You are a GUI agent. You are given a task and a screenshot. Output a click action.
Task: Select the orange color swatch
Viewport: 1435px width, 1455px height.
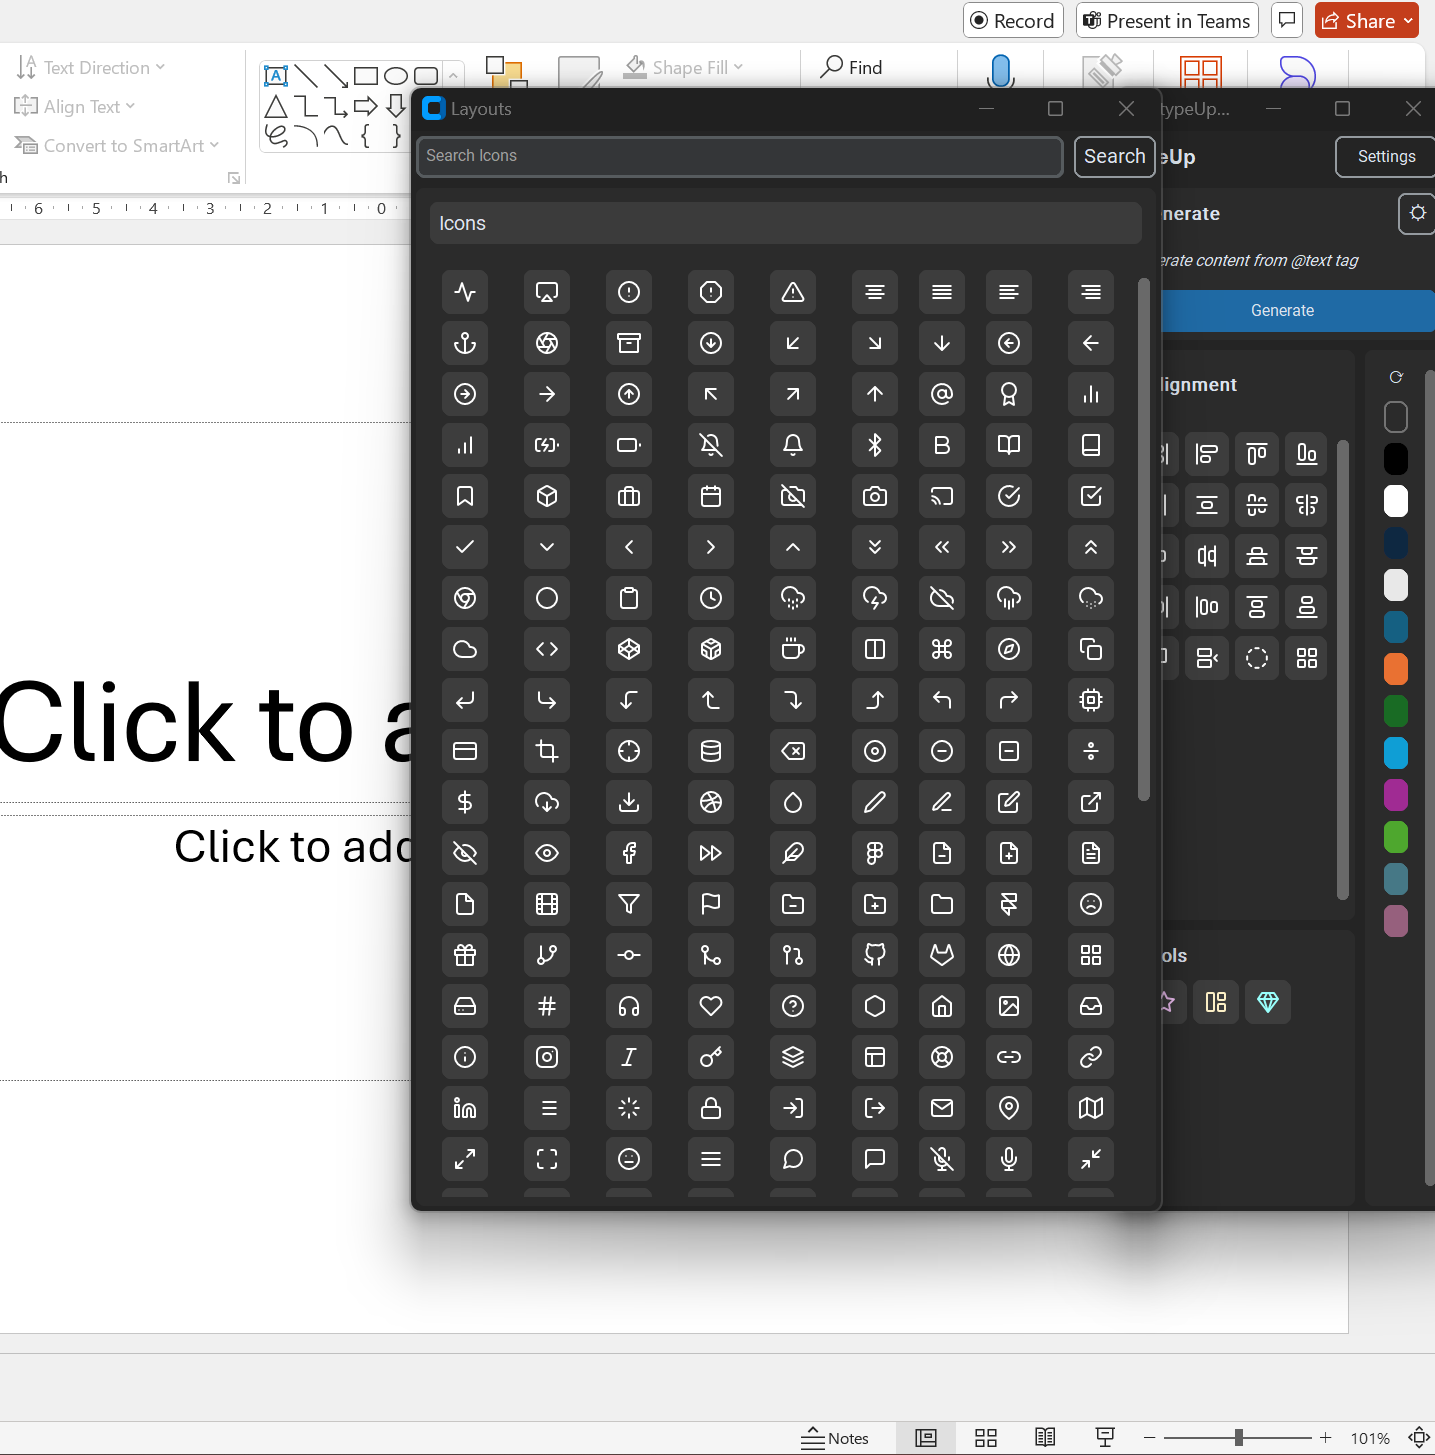1396,669
